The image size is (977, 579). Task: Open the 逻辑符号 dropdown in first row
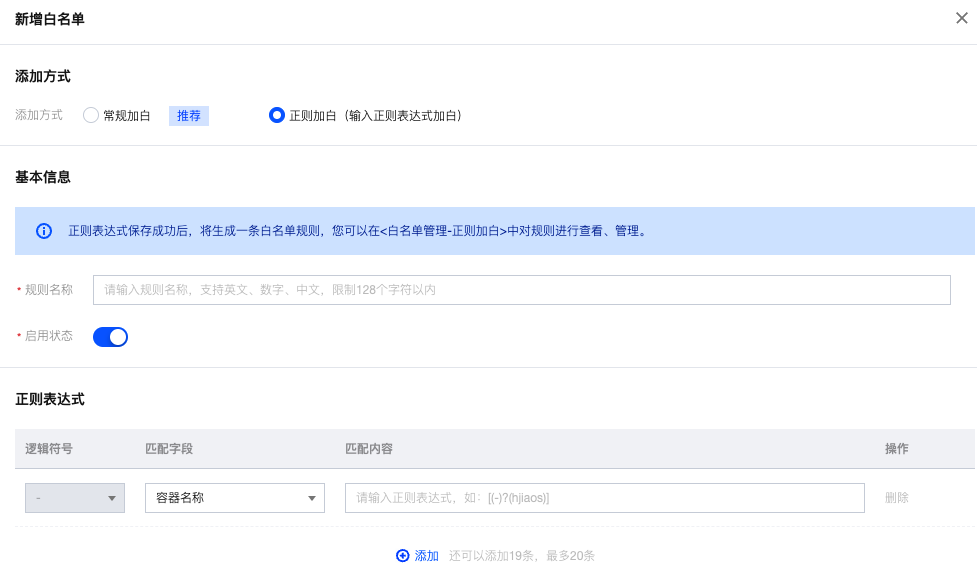point(74,498)
